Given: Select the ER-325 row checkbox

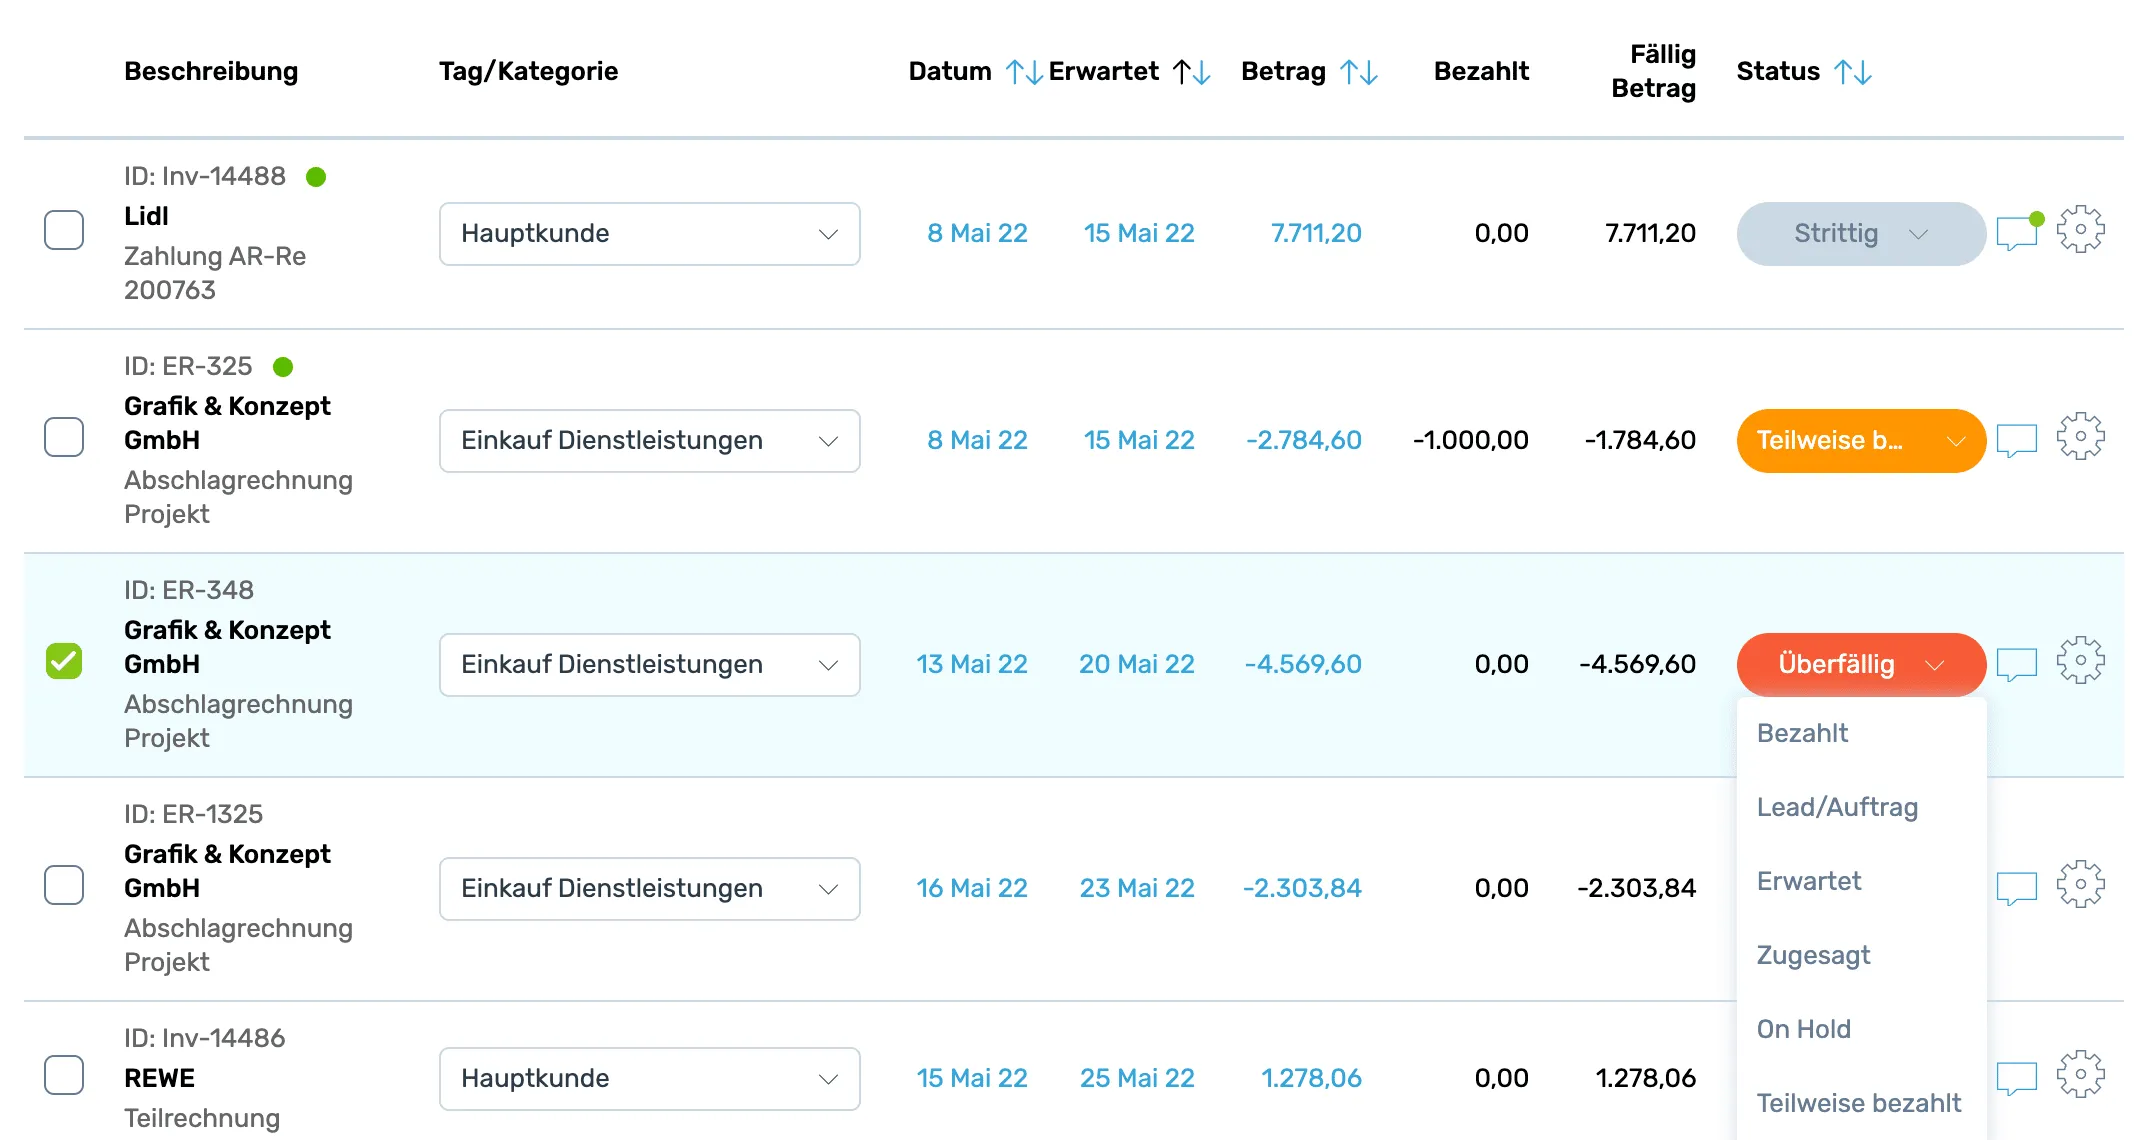Looking at the screenshot, I should click(x=64, y=437).
